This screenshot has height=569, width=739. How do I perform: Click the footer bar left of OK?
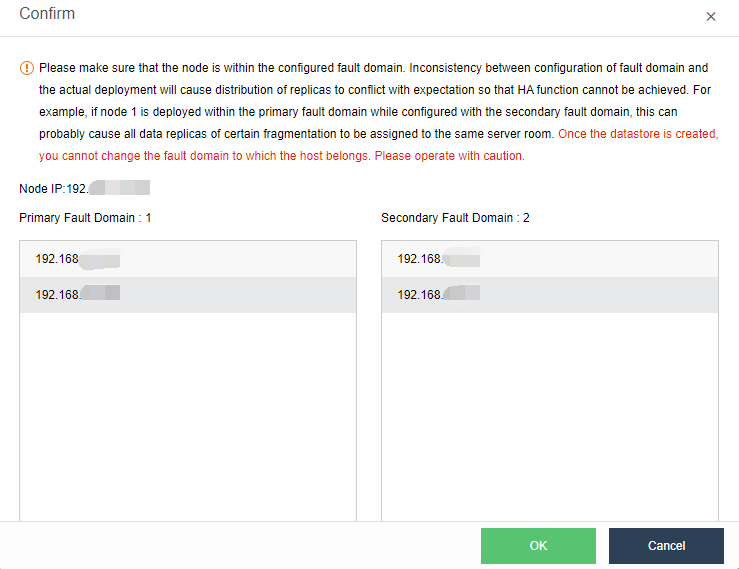coord(240,546)
